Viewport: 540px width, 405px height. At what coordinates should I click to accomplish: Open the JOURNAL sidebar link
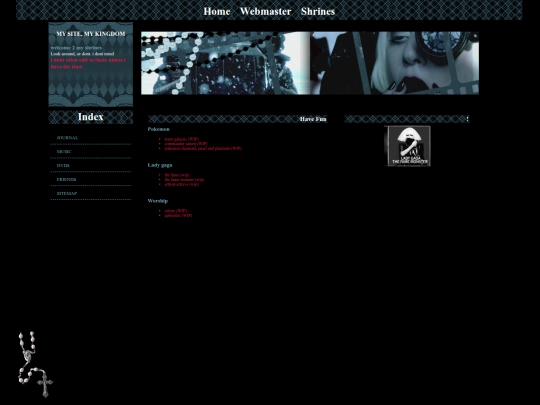click(x=67, y=138)
